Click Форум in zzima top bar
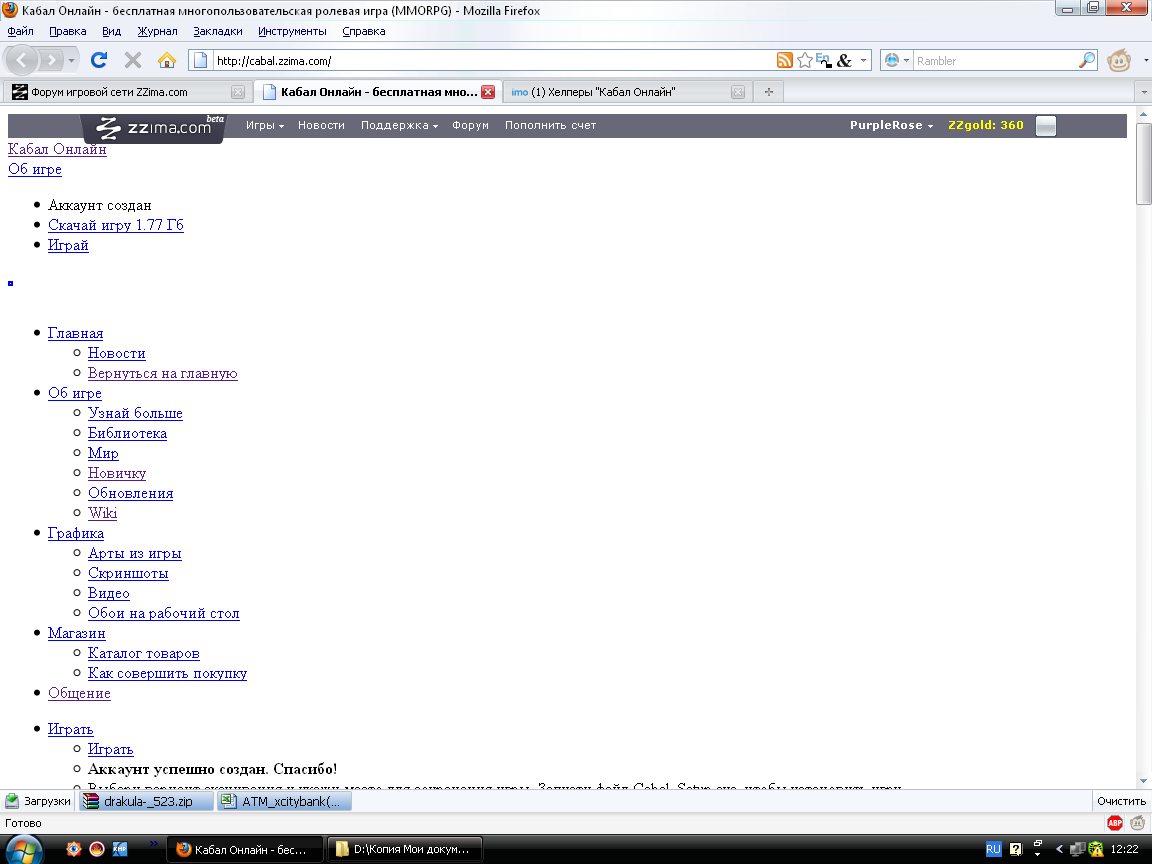This screenshot has width=1152, height=864. (470, 125)
